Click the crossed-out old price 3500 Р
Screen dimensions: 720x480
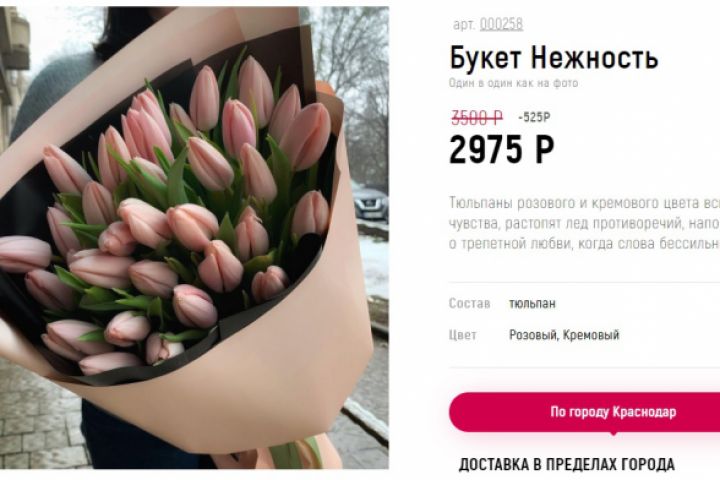pyautogui.click(x=477, y=118)
